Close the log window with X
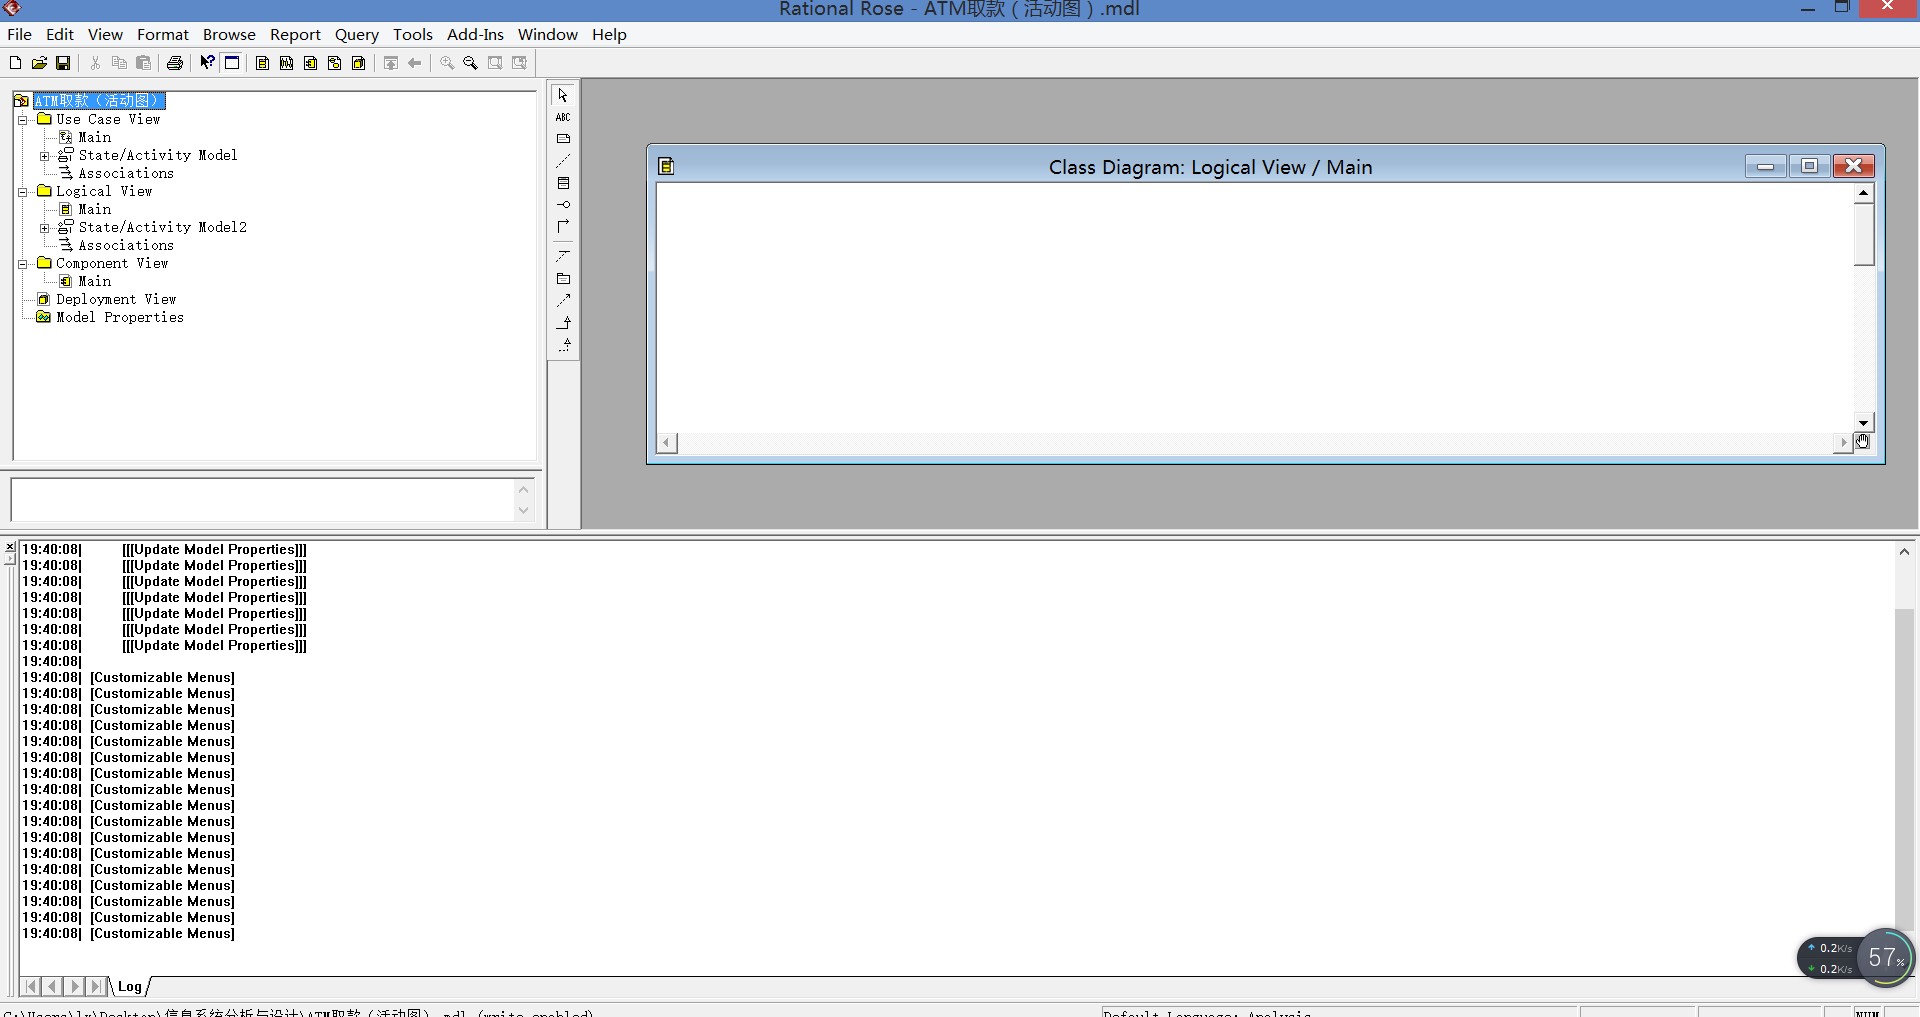 [x=10, y=547]
